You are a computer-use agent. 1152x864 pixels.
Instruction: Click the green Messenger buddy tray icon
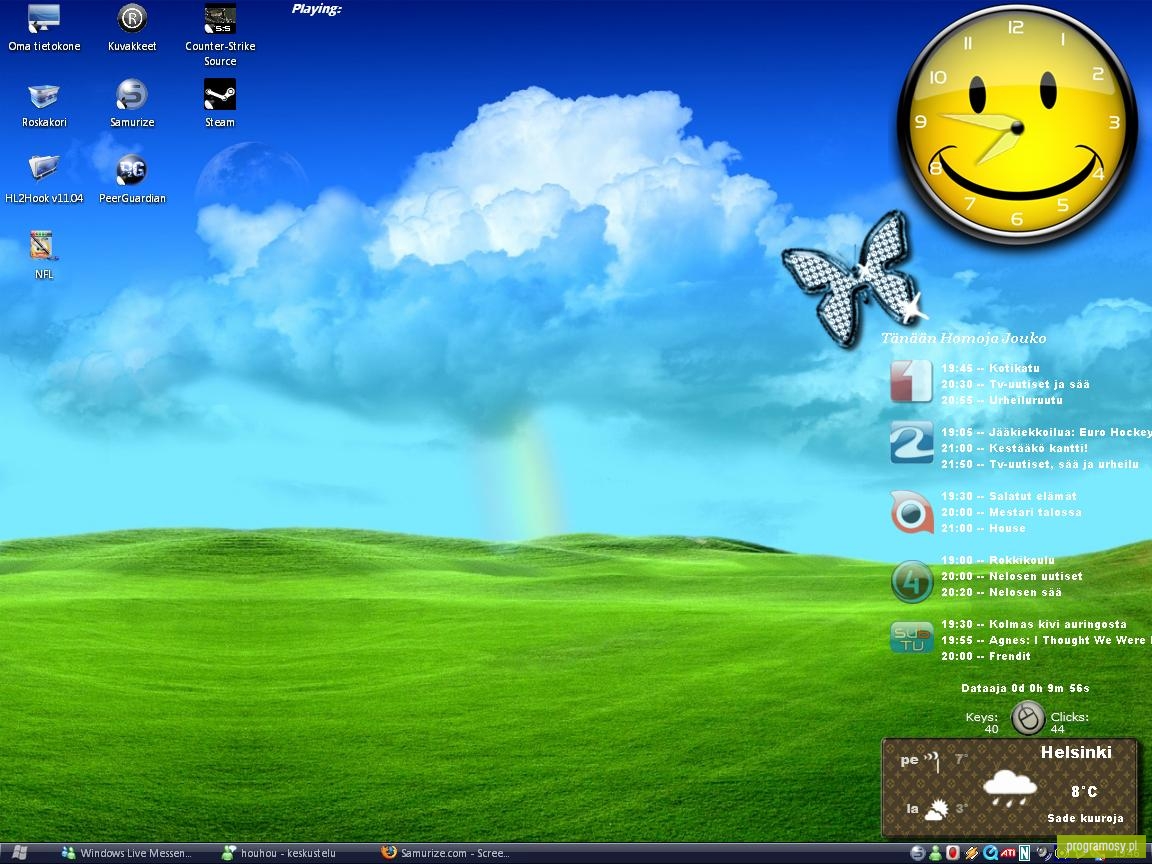935,853
